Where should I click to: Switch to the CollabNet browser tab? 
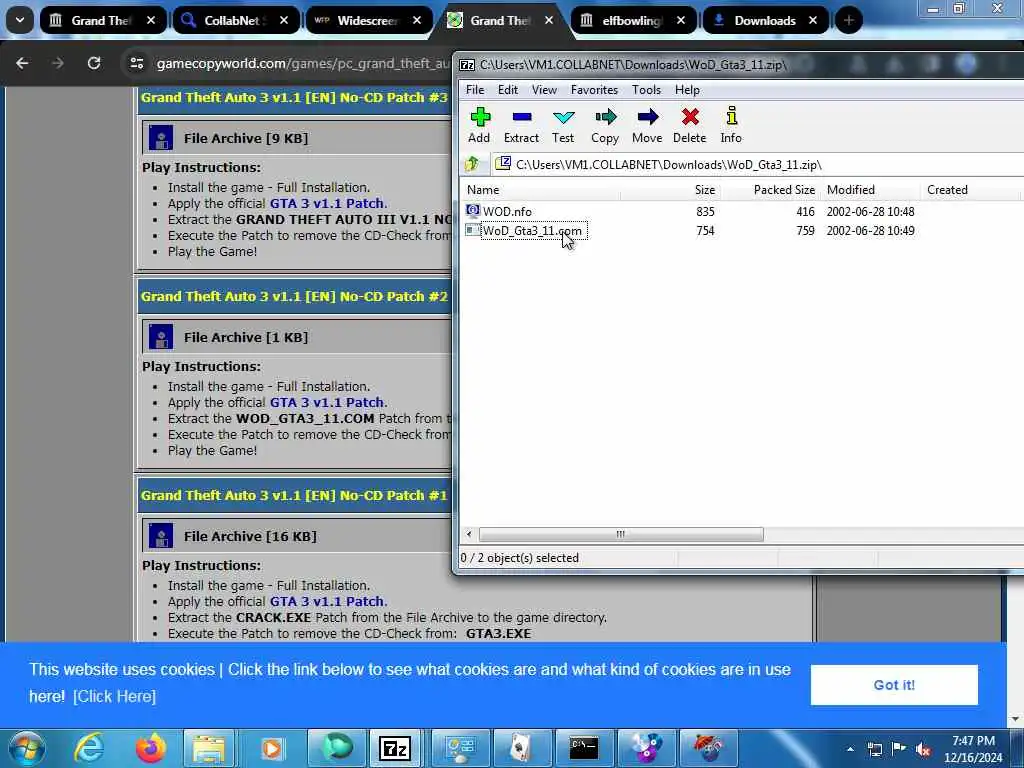click(x=235, y=20)
